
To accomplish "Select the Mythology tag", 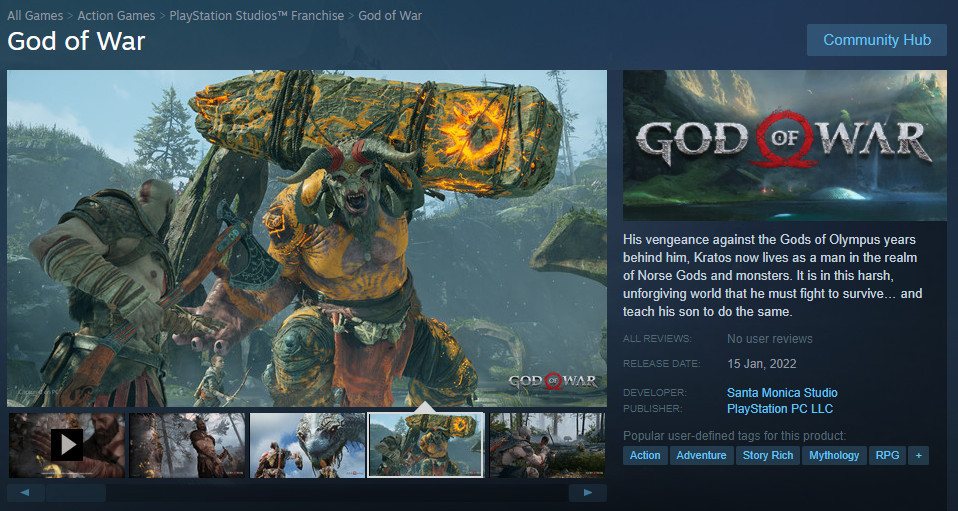I will (834, 455).
